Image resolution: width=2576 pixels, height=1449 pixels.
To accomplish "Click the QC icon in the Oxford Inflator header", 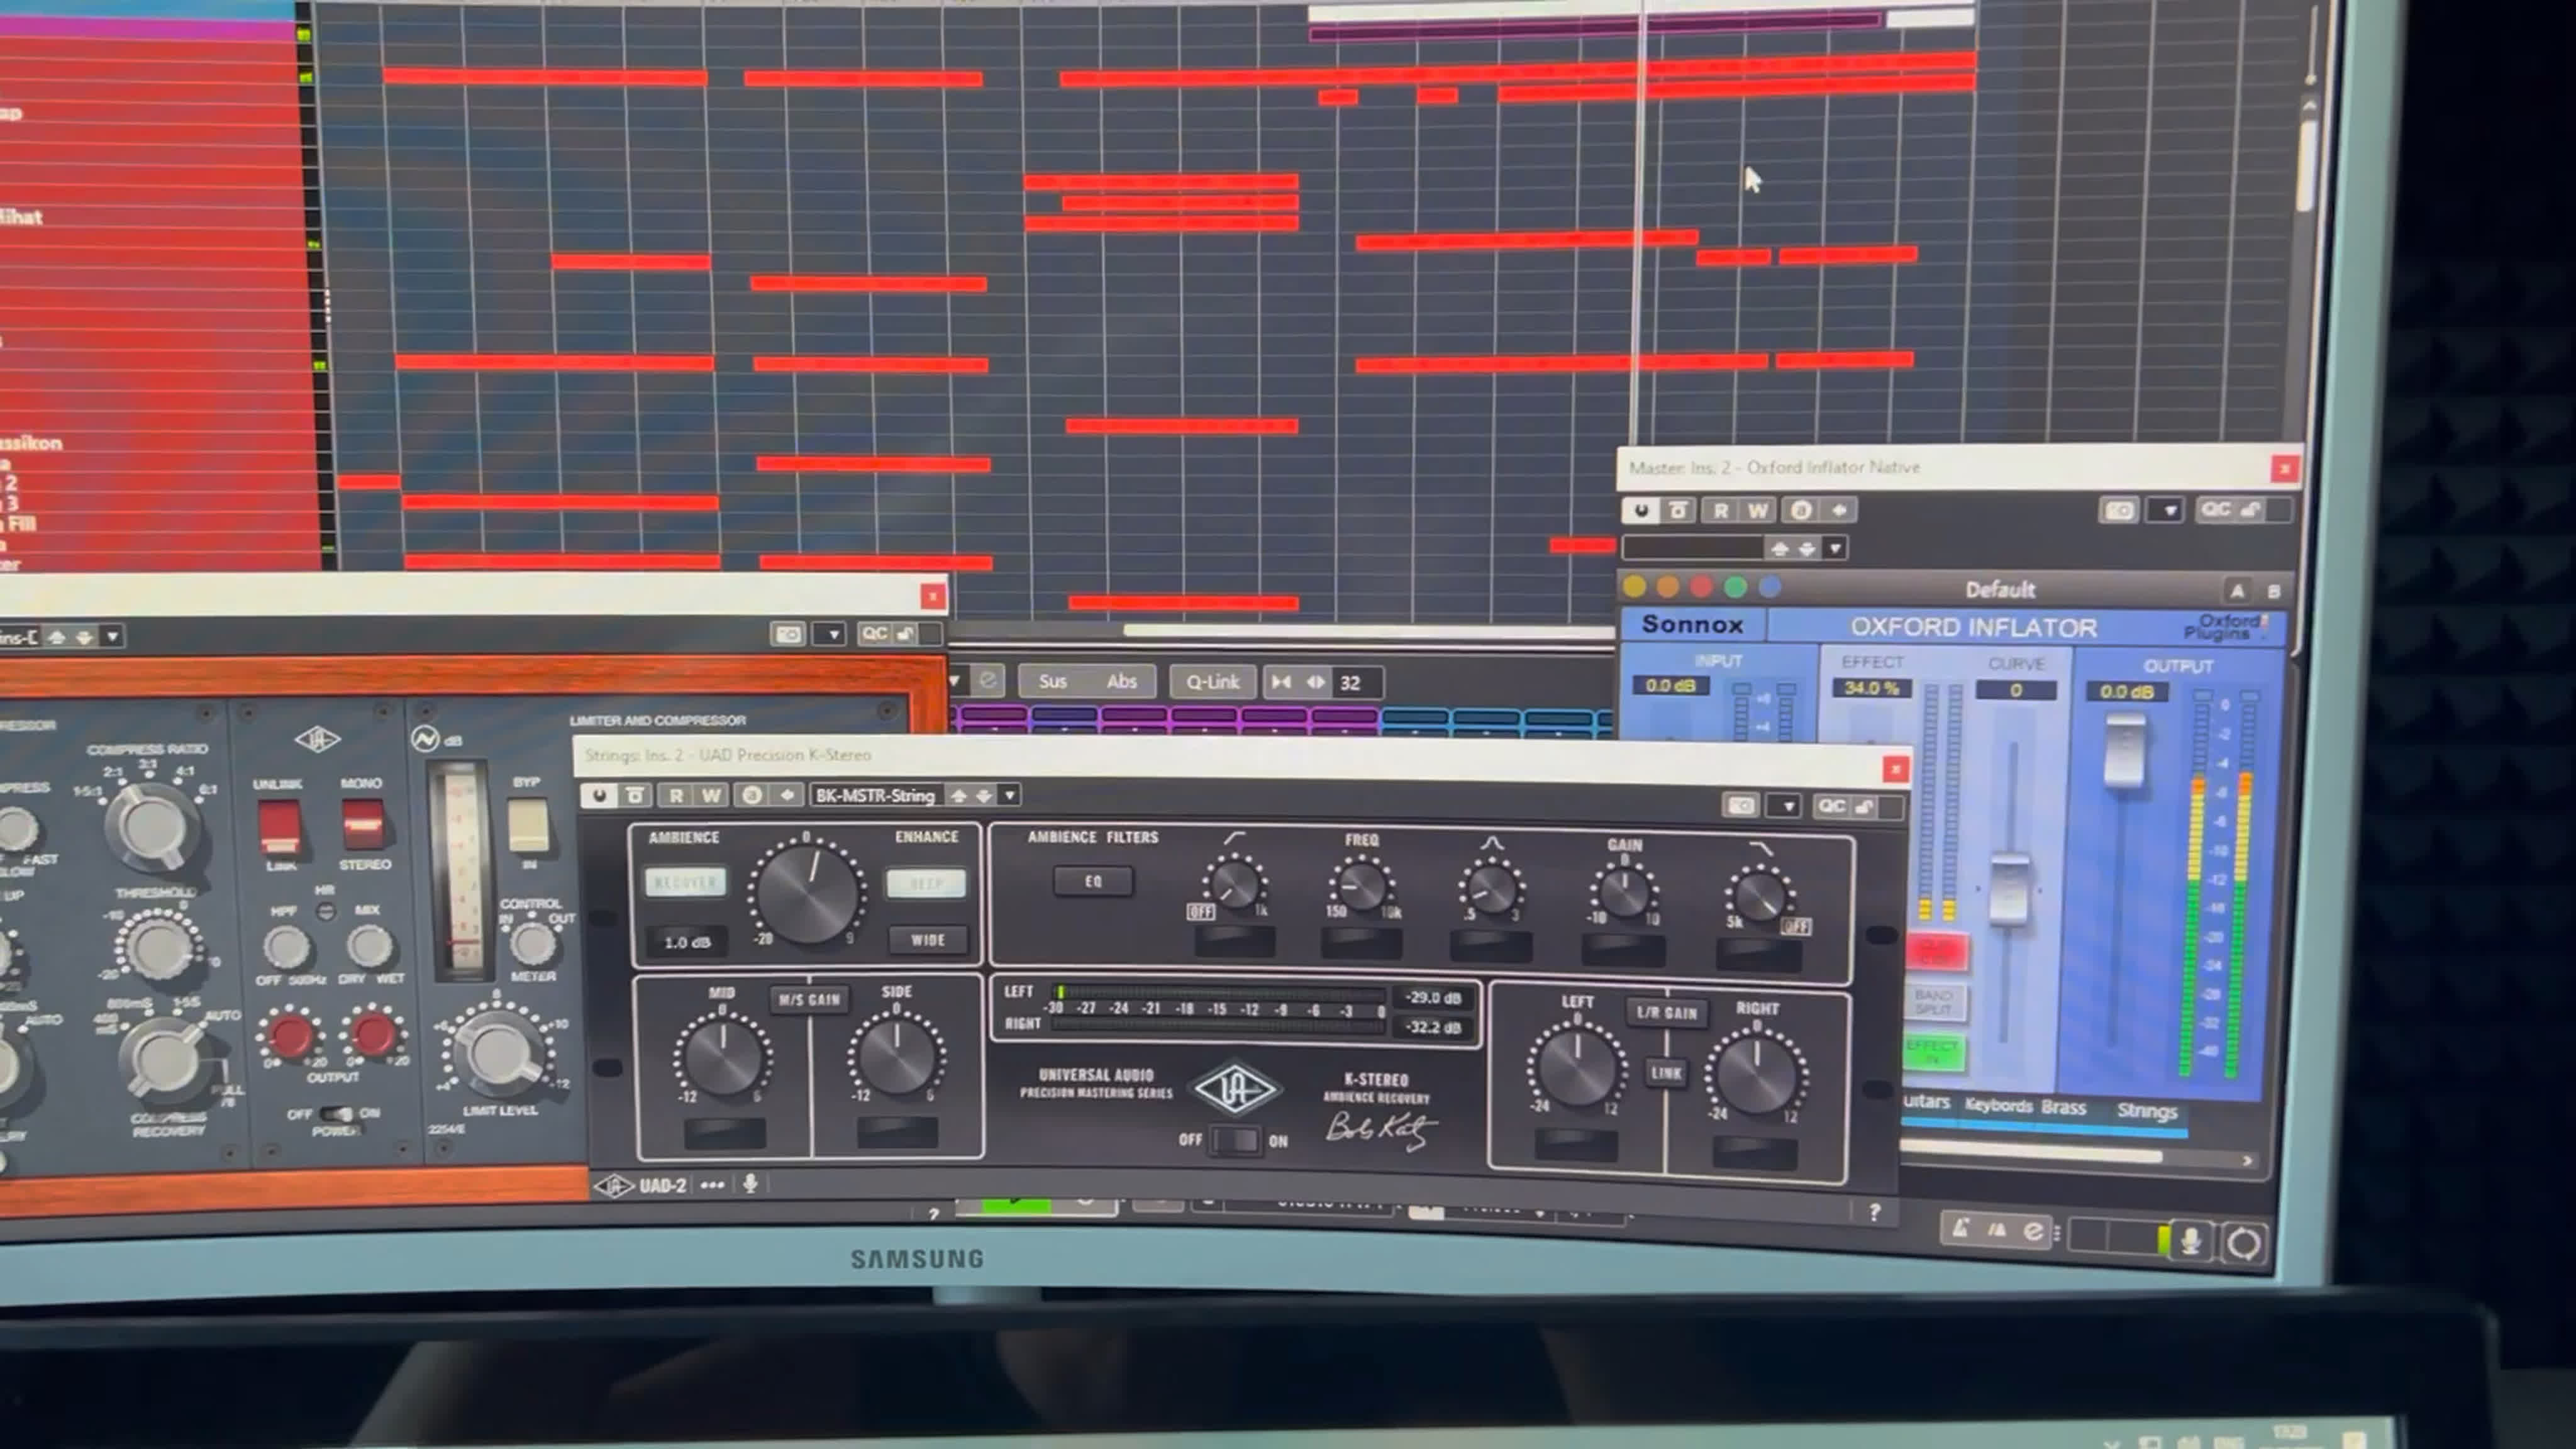I will (x=2215, y=510).
